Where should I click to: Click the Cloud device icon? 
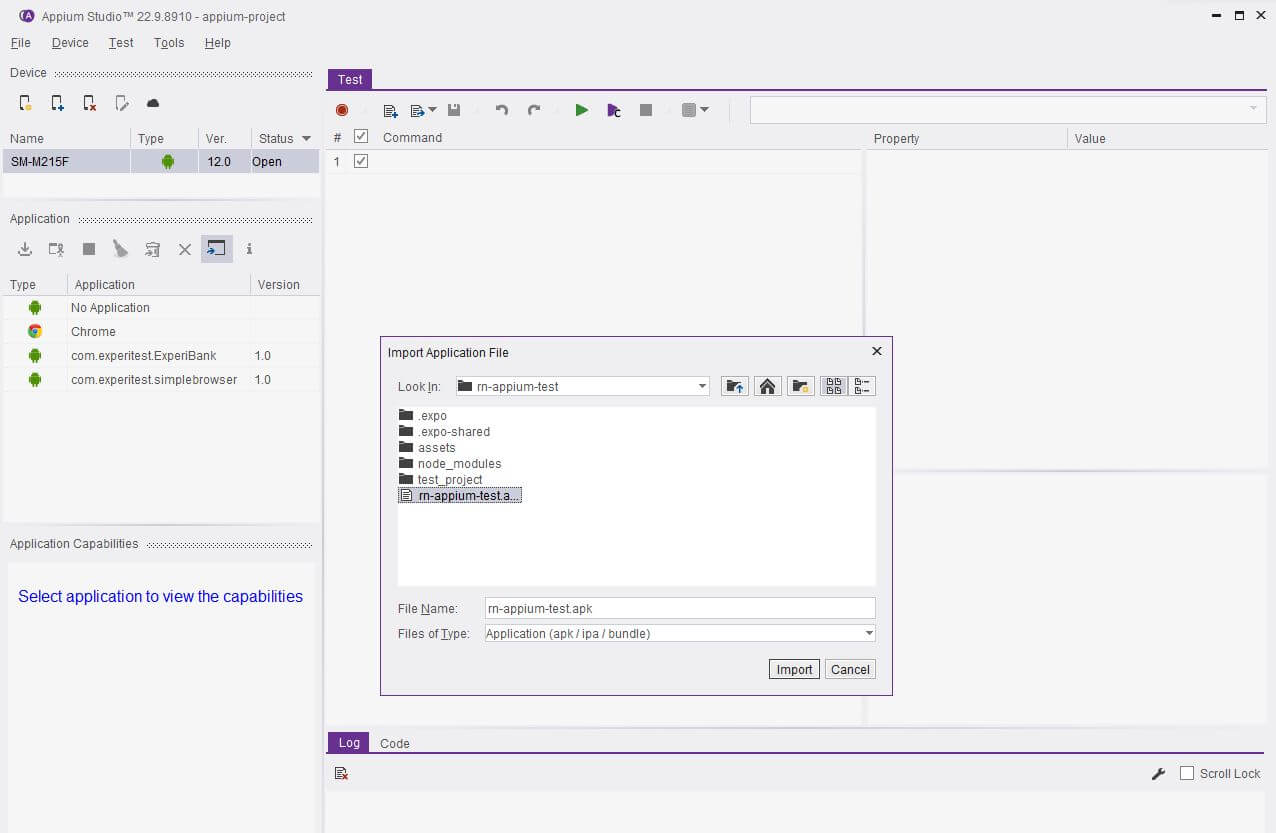(x=153, y=103)
